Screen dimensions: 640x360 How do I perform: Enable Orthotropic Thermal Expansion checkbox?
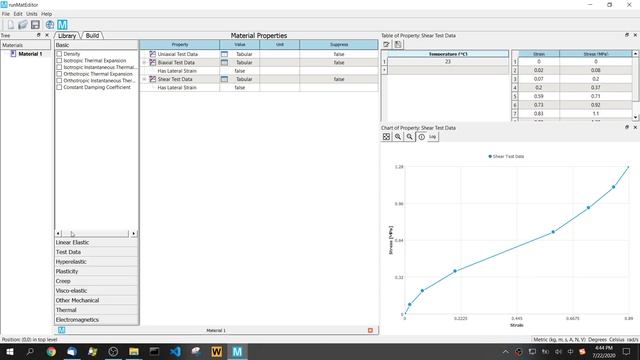point(59,74)
